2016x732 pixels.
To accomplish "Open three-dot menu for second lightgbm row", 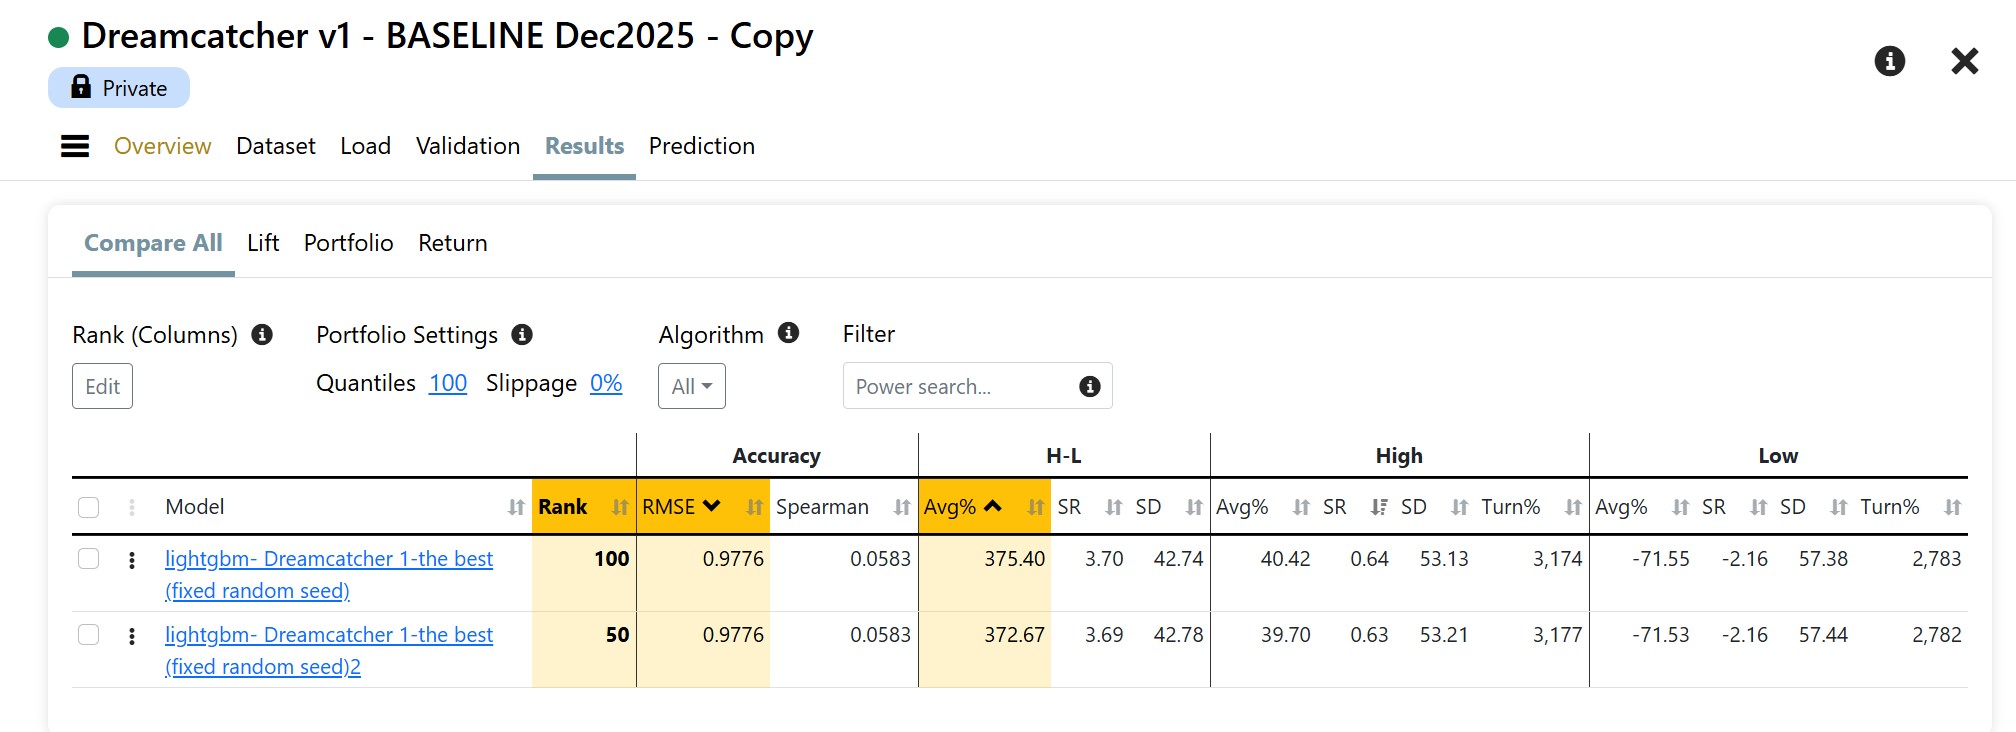I will point(132,636).
